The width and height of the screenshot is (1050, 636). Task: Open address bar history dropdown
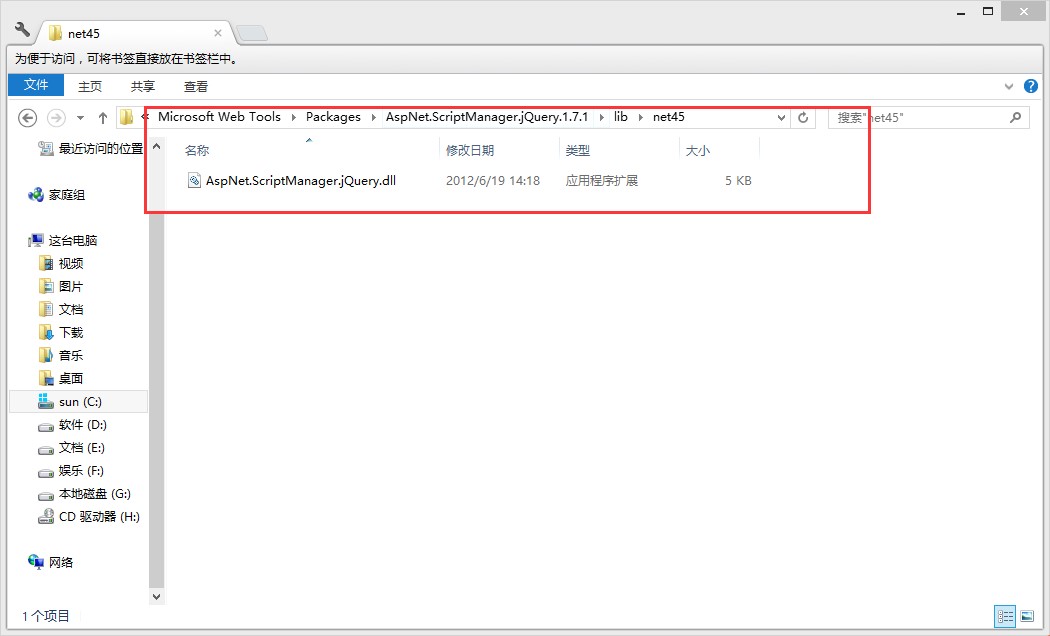(x=781, y=118)
